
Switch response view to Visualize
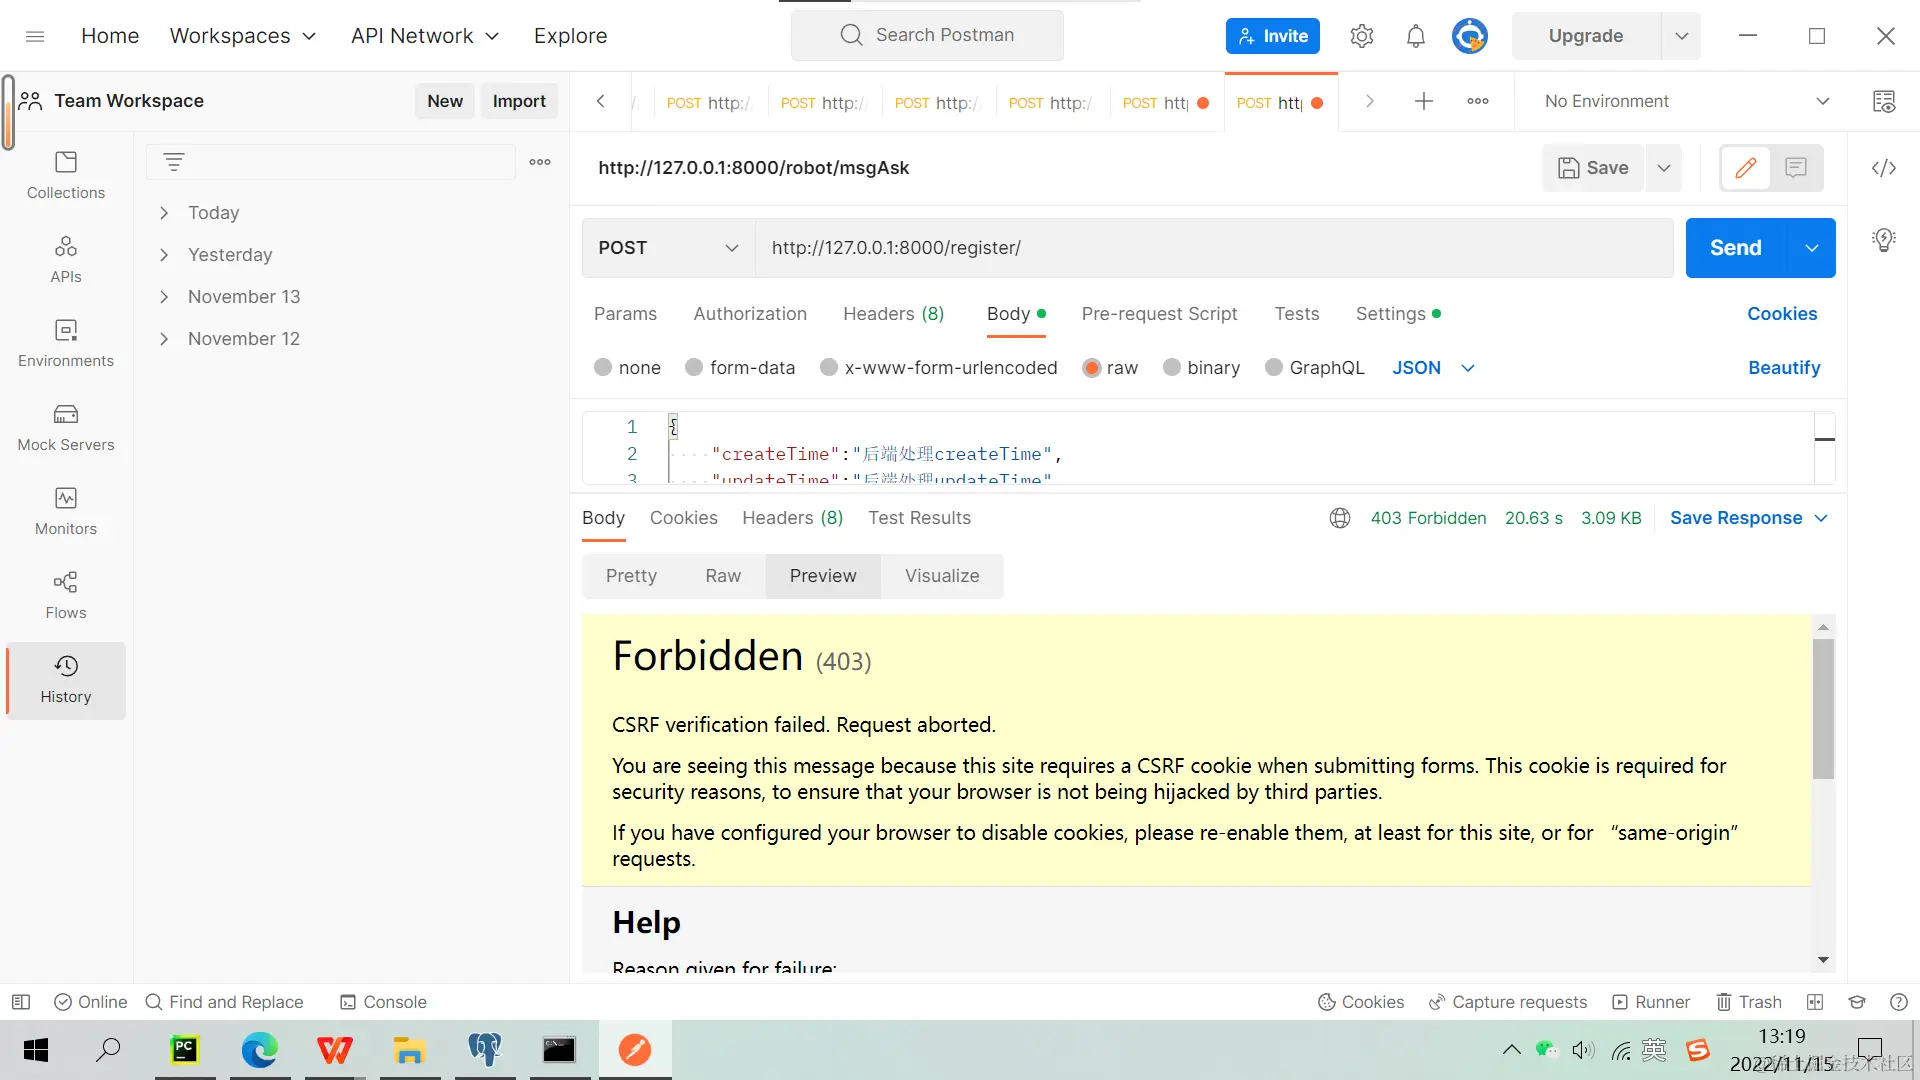coord(942,576)
